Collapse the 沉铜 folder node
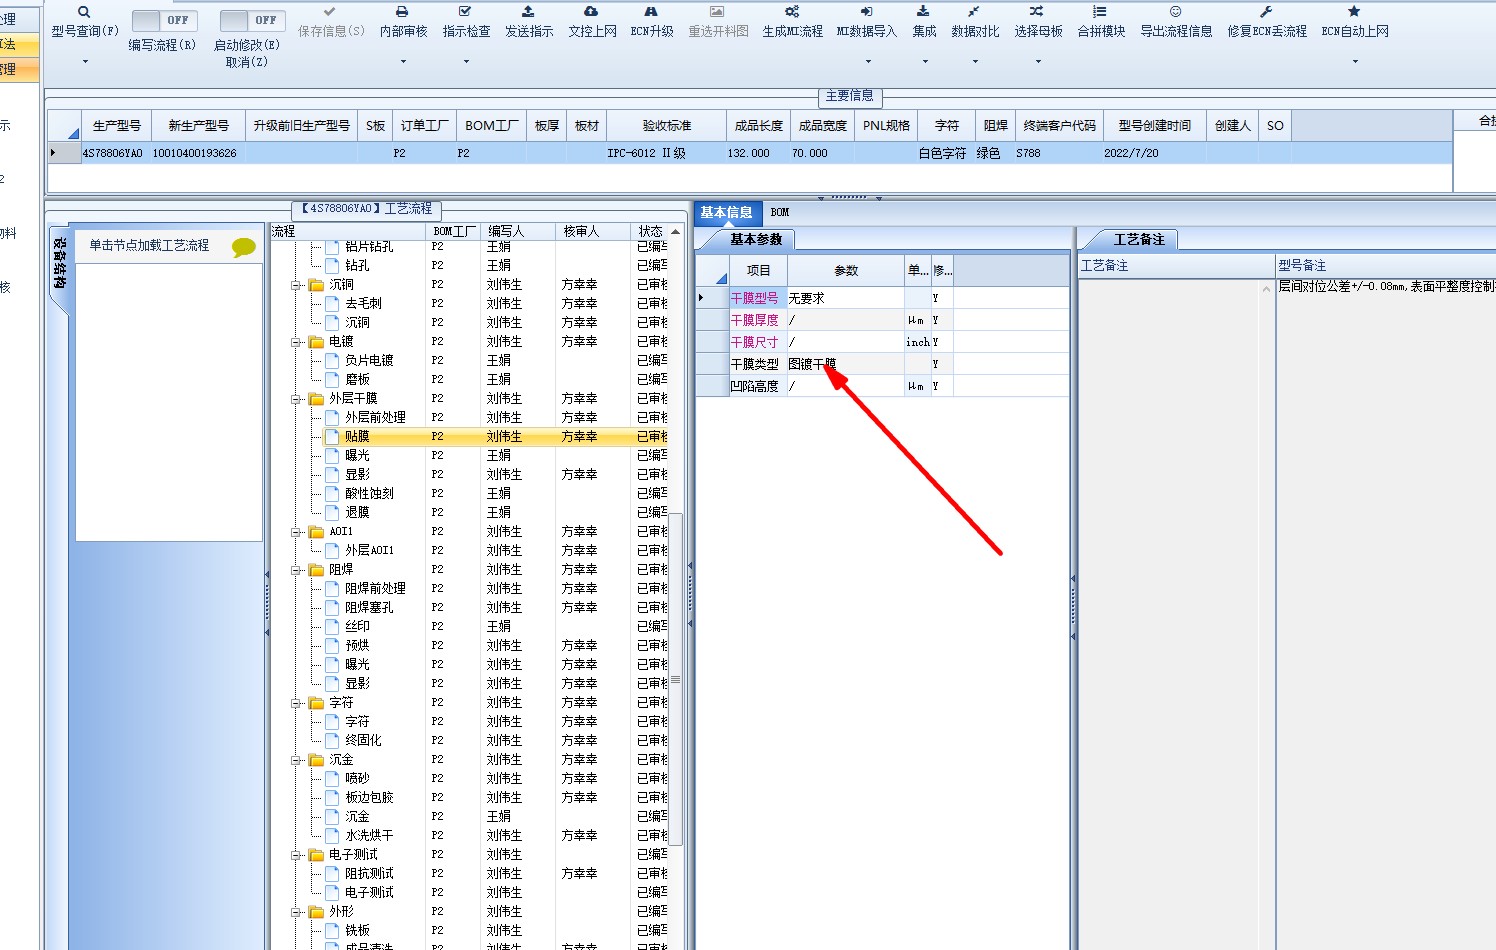 point(296,286)
